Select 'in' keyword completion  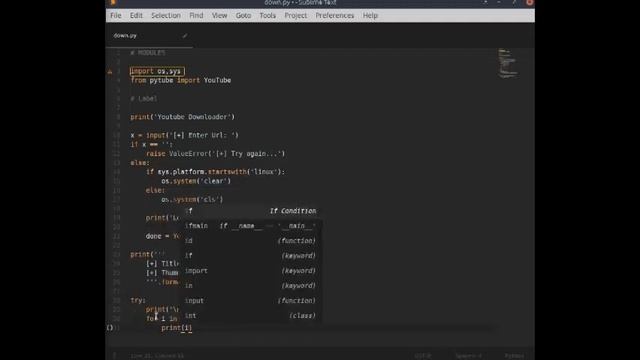[251, 286]
